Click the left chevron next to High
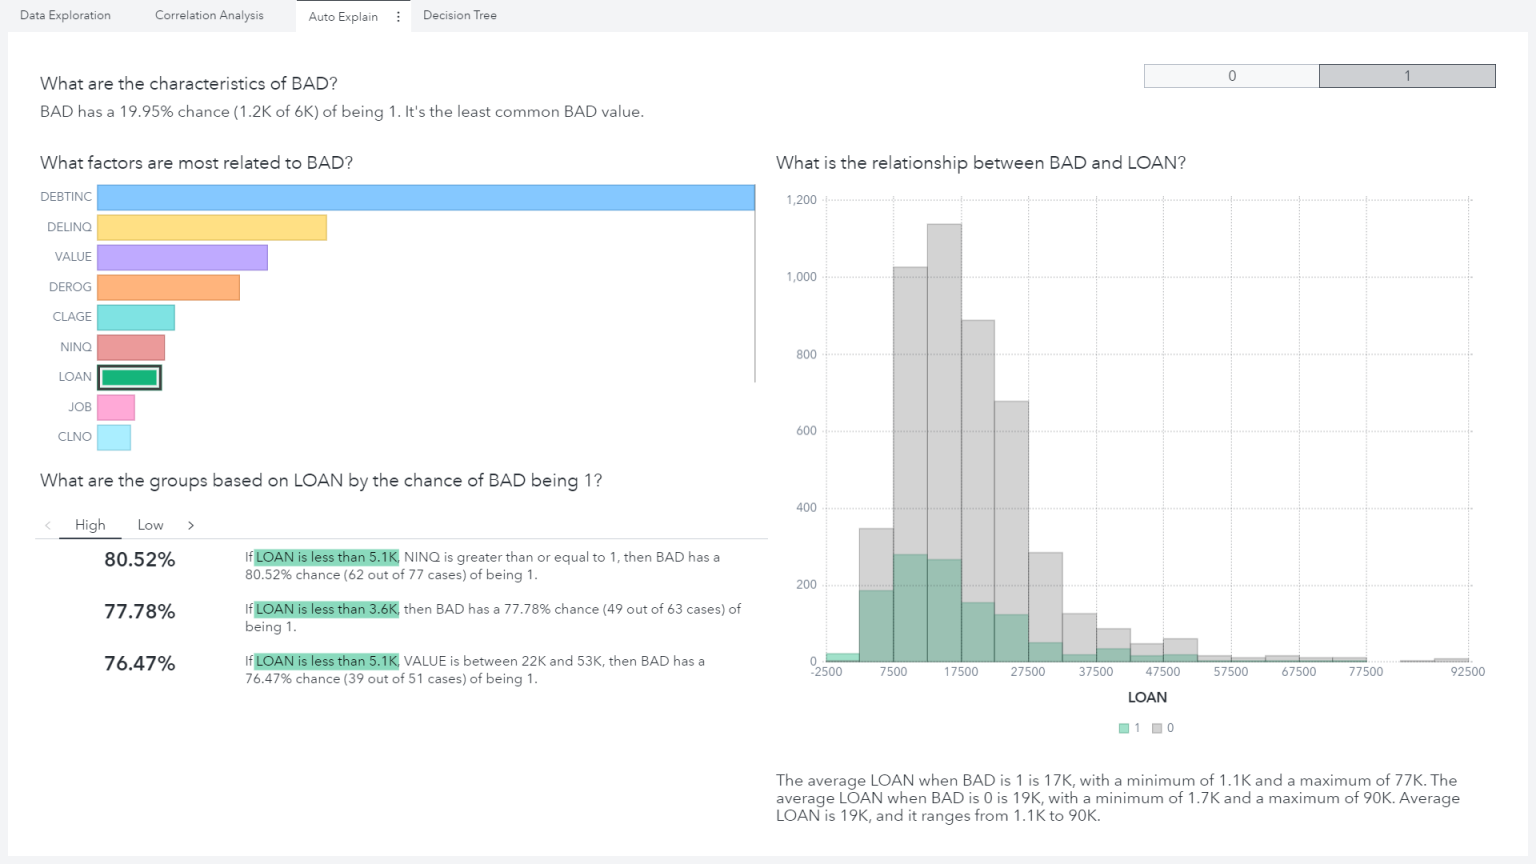The height and width of the screenshot is (864, 1536). pyautogui.click(x=48, y=525)
